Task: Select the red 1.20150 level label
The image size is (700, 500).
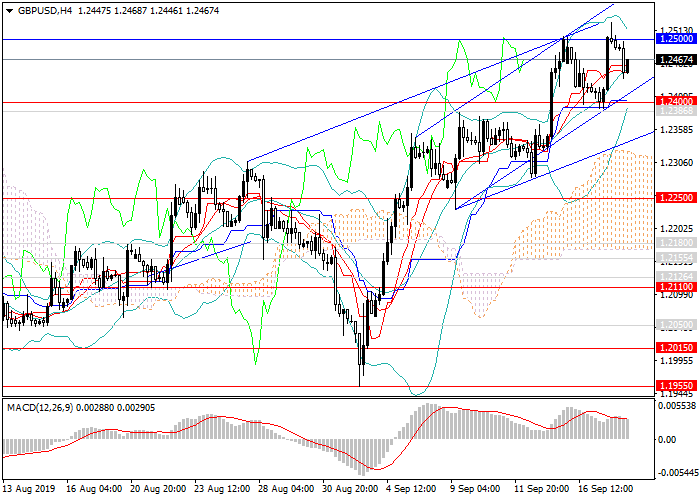Action: [x=676, y=348]
